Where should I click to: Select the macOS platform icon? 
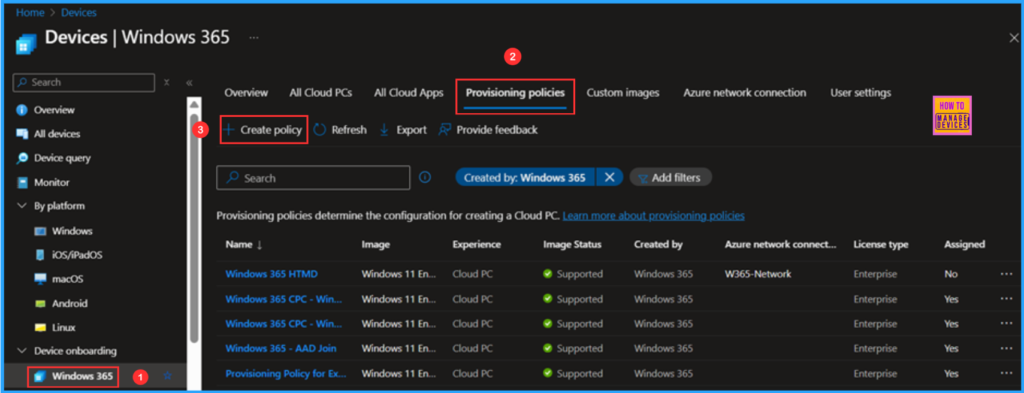coord(40,279)
